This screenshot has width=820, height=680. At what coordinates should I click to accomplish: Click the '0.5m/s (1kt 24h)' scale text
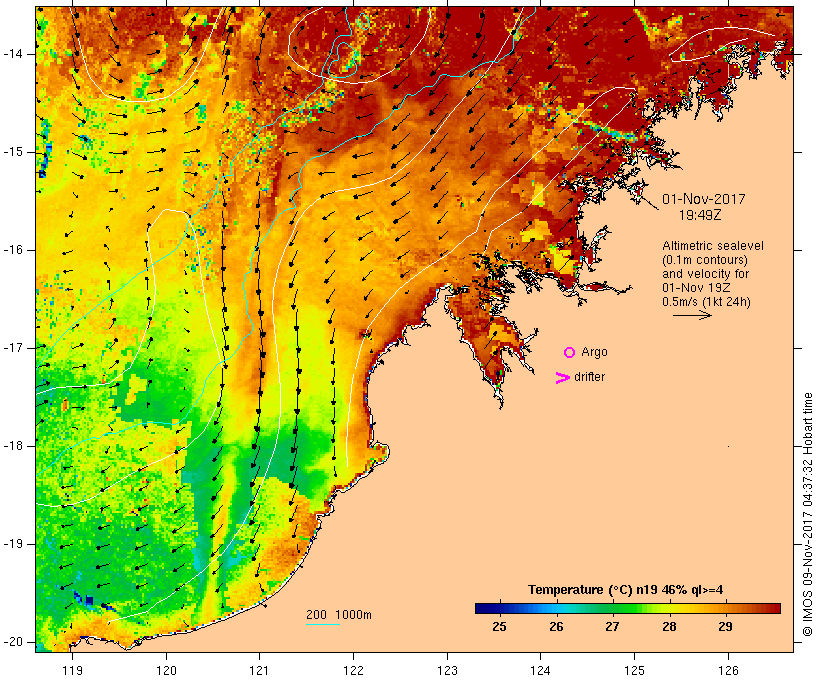706,302
